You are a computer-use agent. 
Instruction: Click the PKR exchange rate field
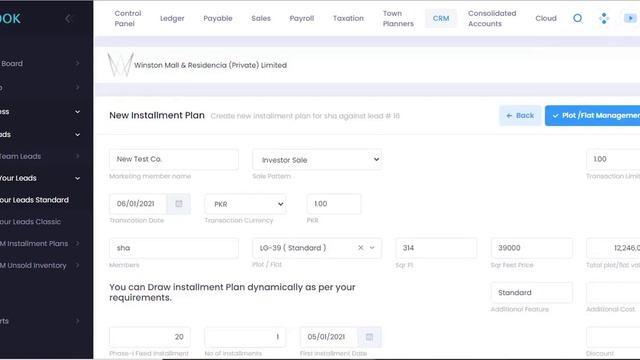334,204
